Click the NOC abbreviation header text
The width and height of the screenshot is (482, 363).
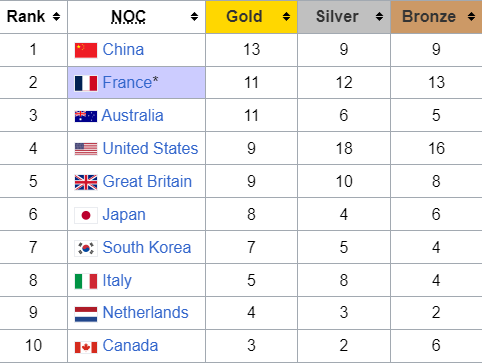point(128,16)
